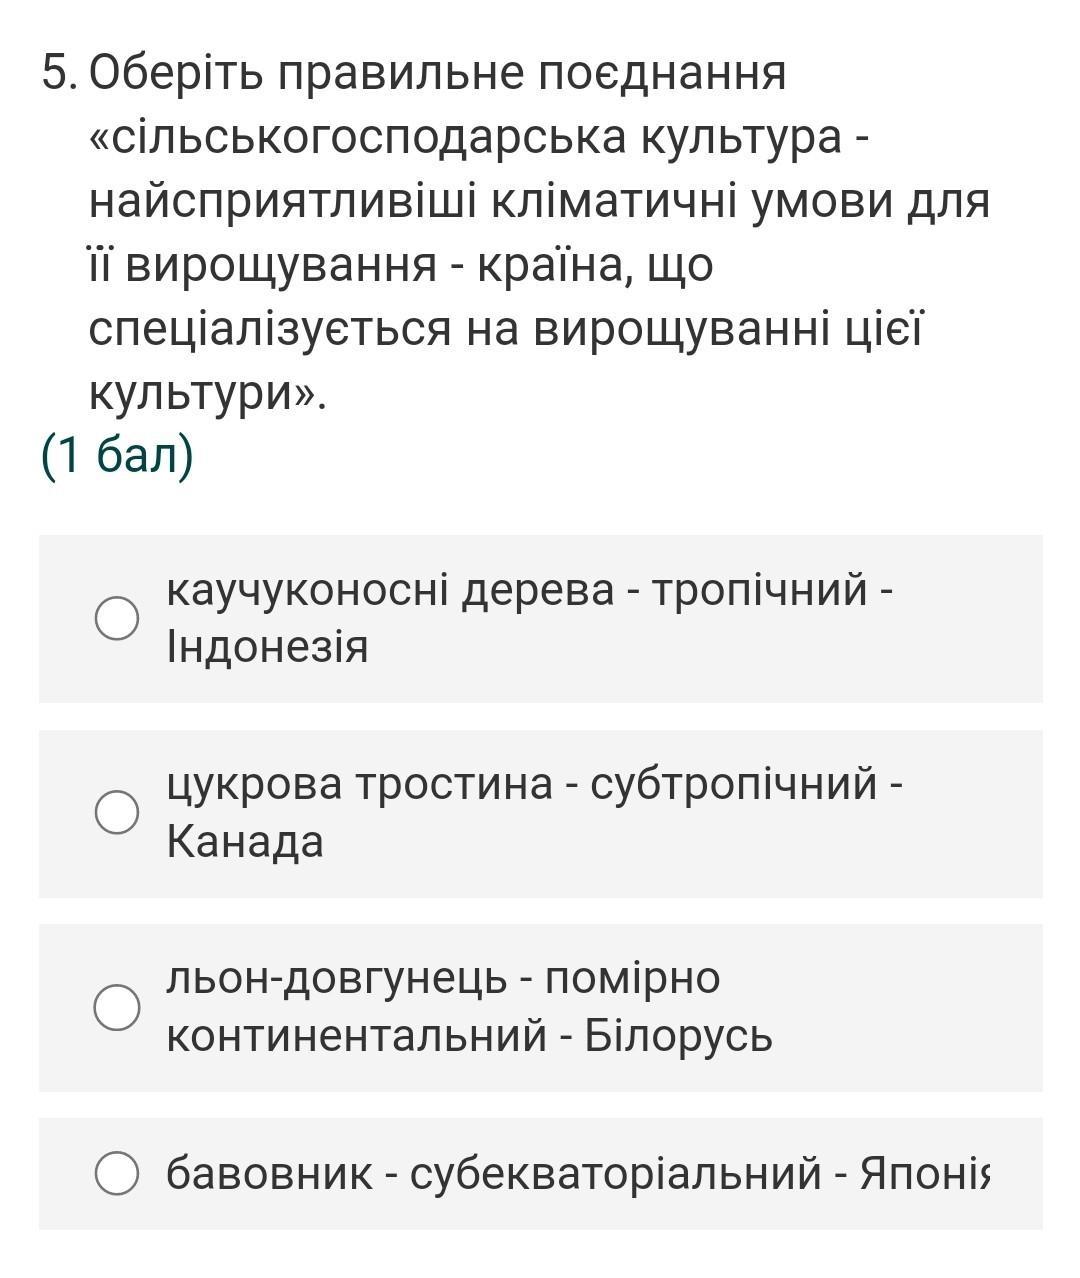1080x1278 pixels.
Task: Click the word 'Канада' in the second option
Action: (245, 841)
